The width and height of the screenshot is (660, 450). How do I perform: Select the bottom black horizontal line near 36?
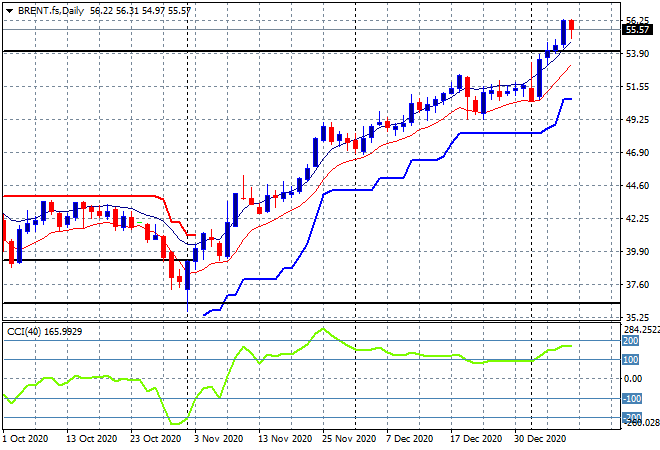point(300,303)
